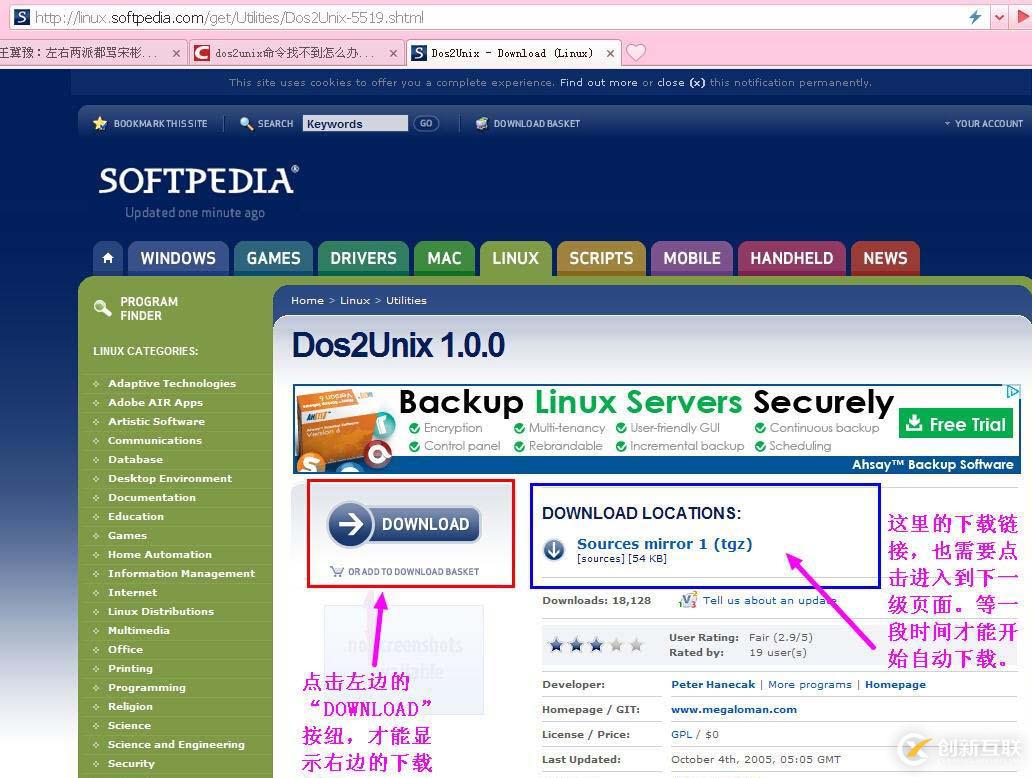Open the GAMES section tab
Screen dimensions: 1032x778
tap(273, 258)
